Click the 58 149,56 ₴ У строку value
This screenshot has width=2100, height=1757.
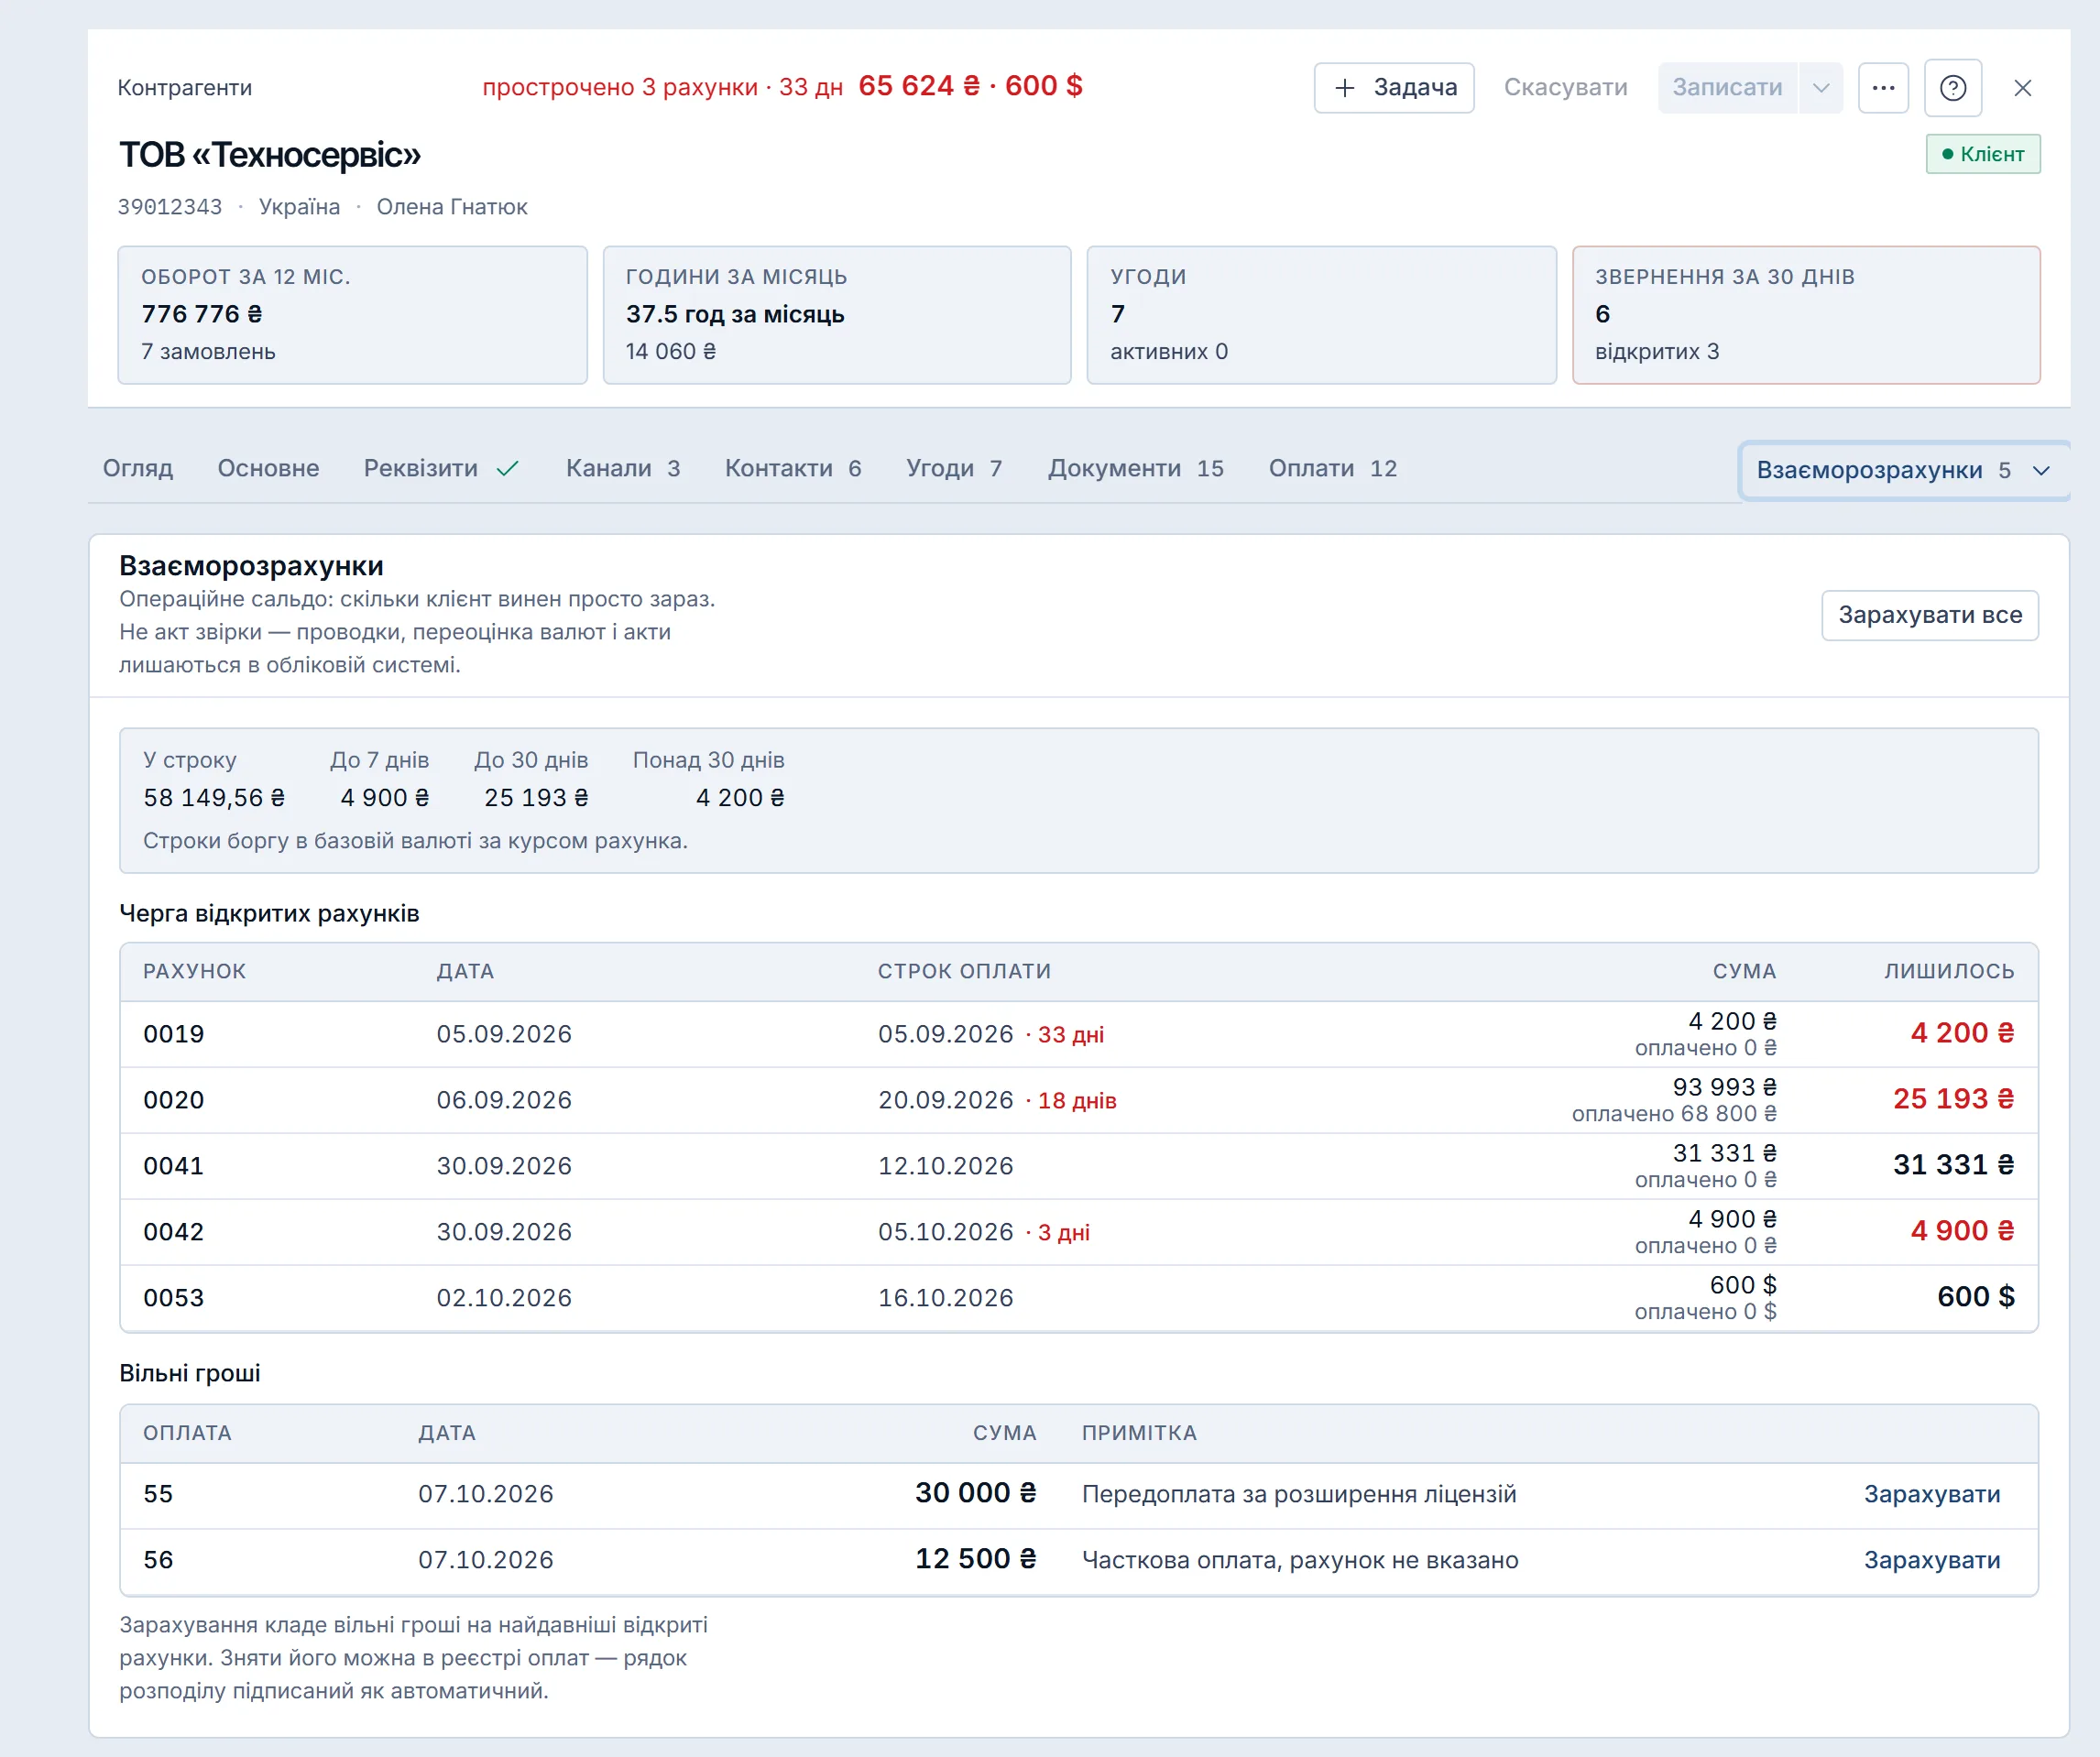coord(214,798)
